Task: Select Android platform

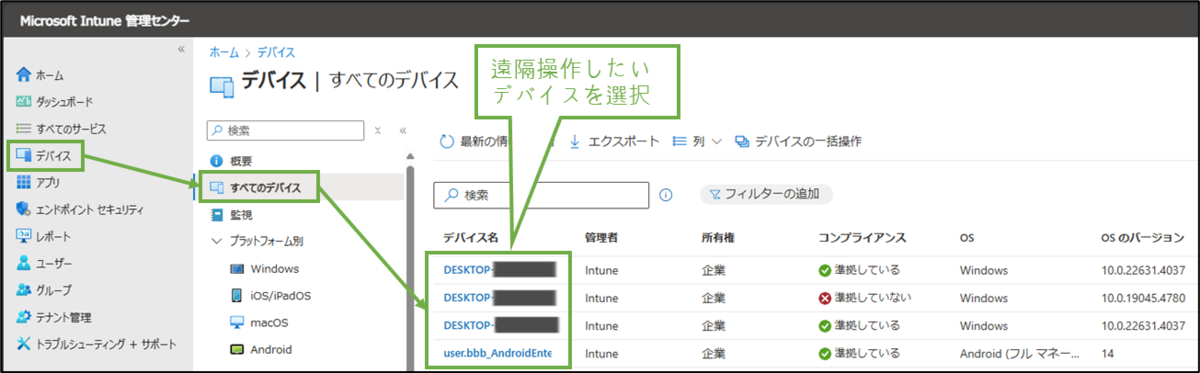Action: 272,350
